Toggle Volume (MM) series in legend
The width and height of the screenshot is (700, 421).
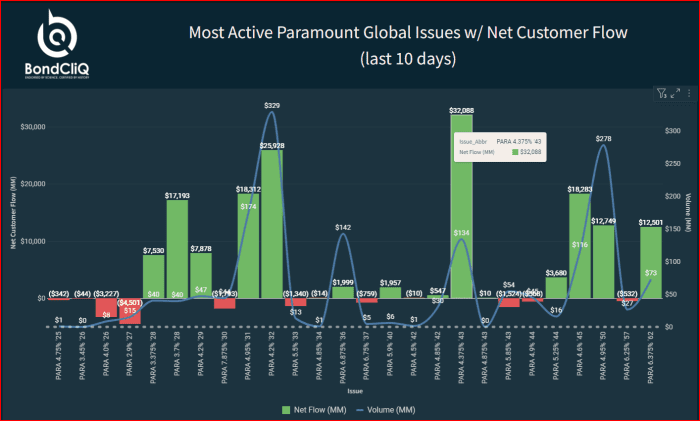386,410
